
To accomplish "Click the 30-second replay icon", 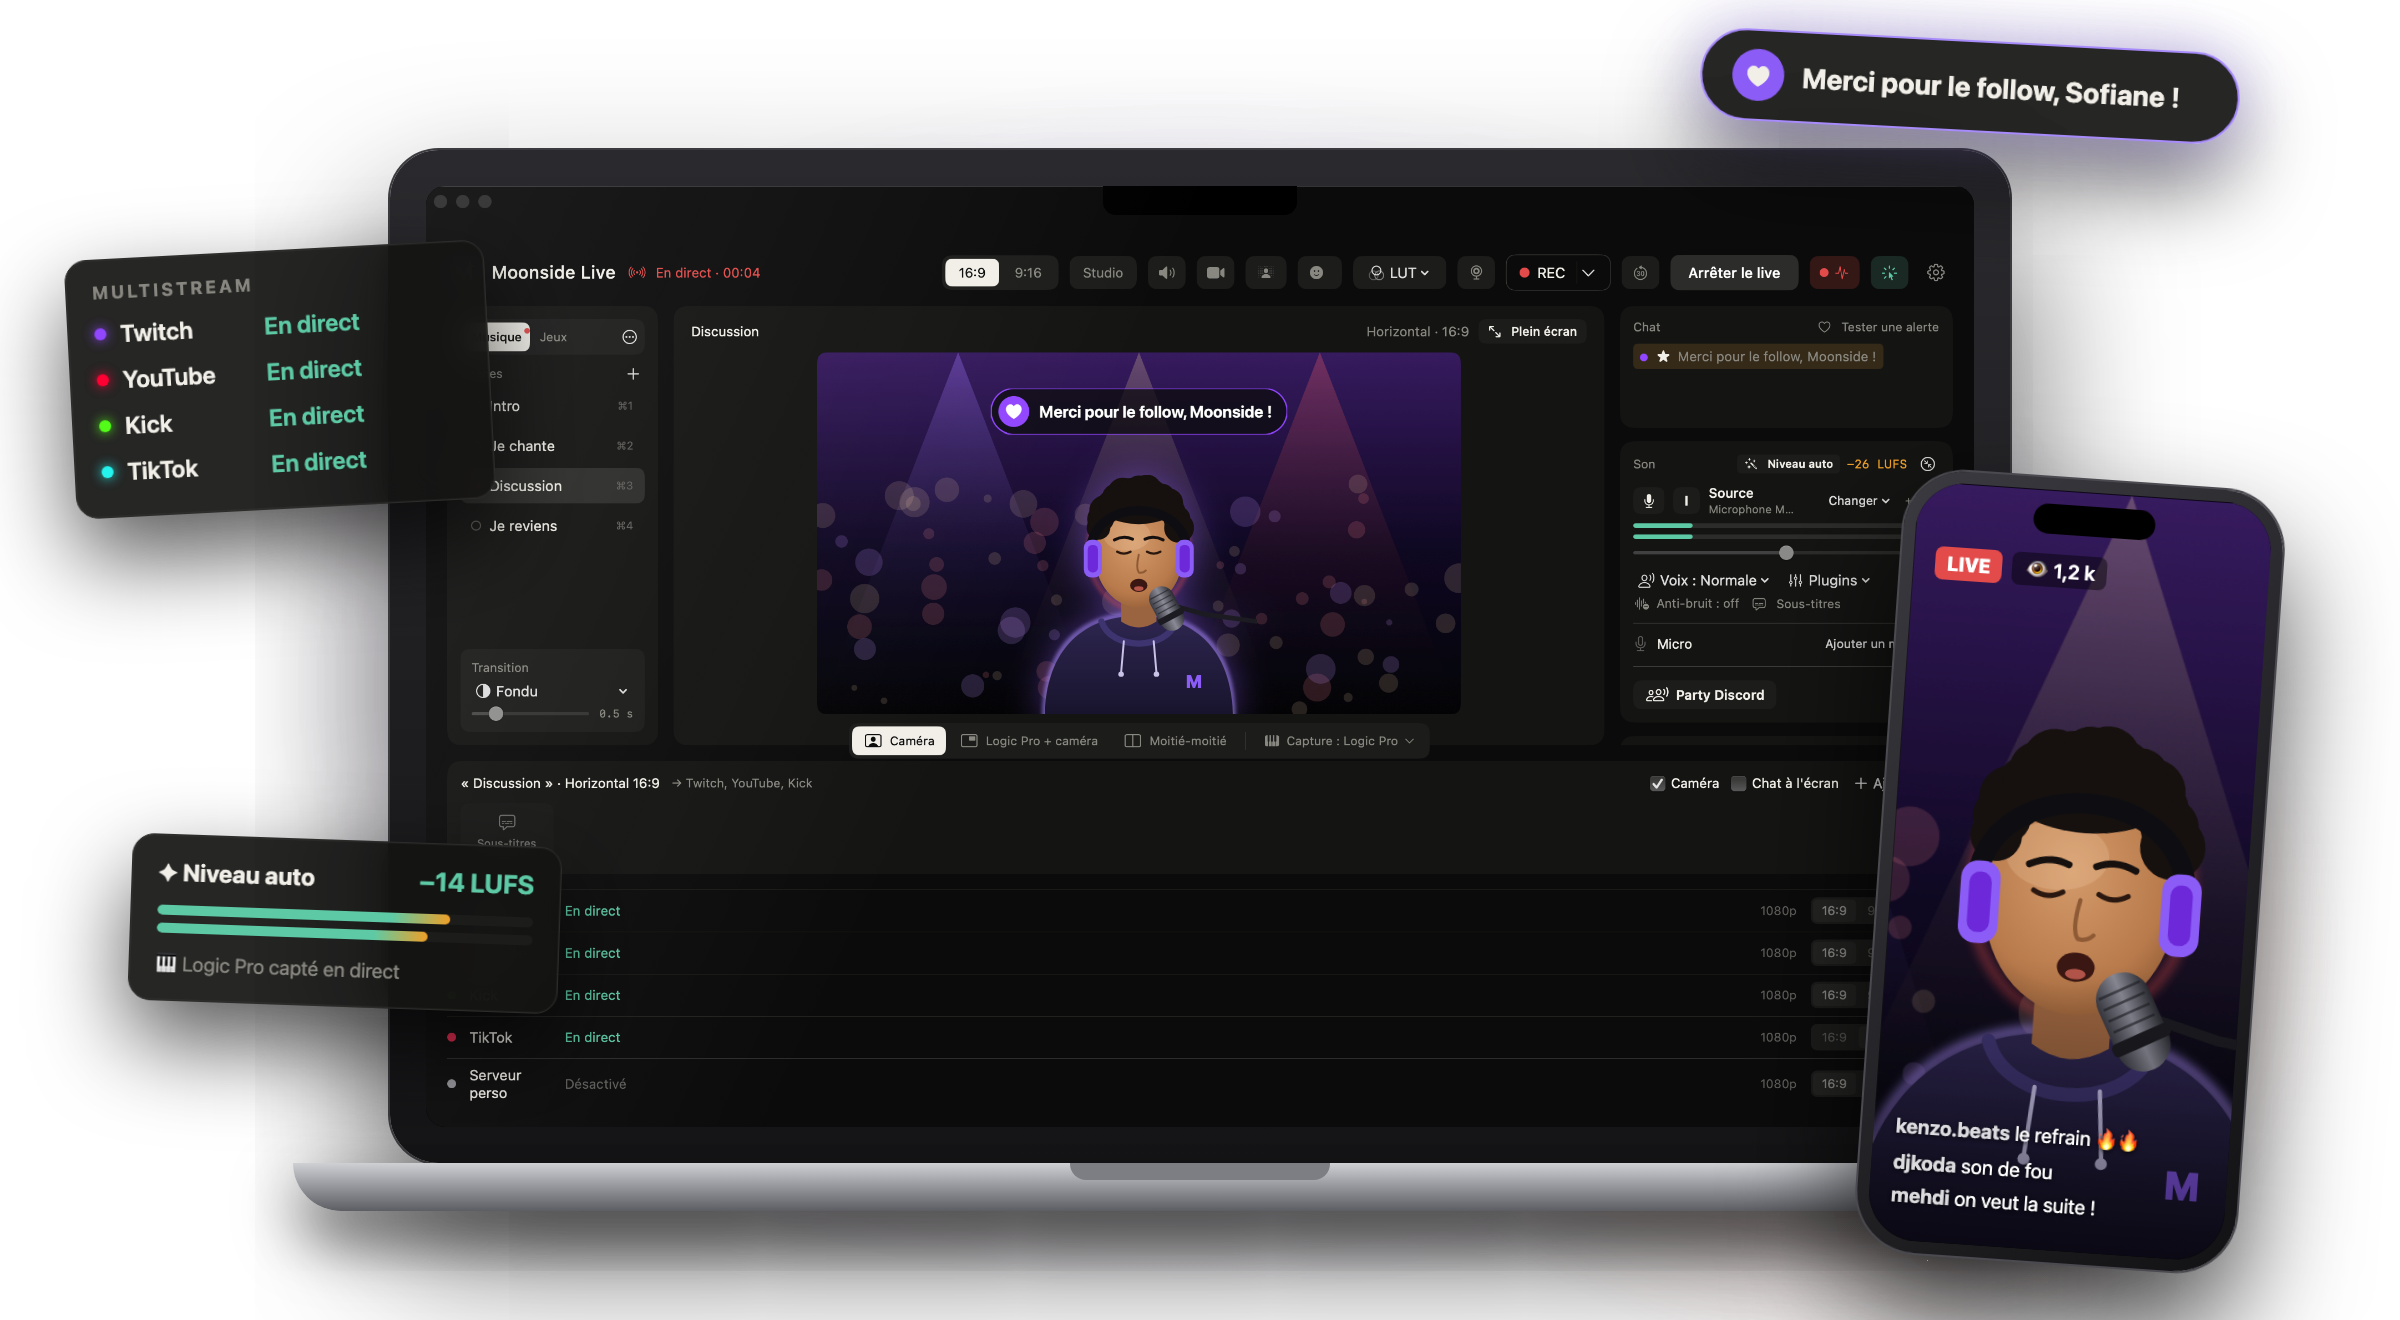I will click(1640, 273).
